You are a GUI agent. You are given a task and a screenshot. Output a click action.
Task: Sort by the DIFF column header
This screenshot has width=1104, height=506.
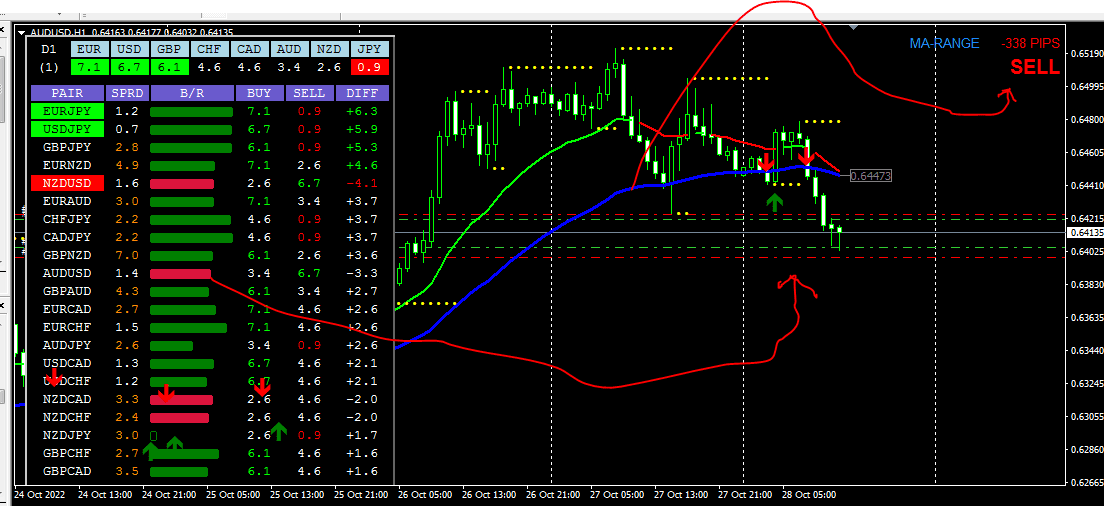(362, 93)
